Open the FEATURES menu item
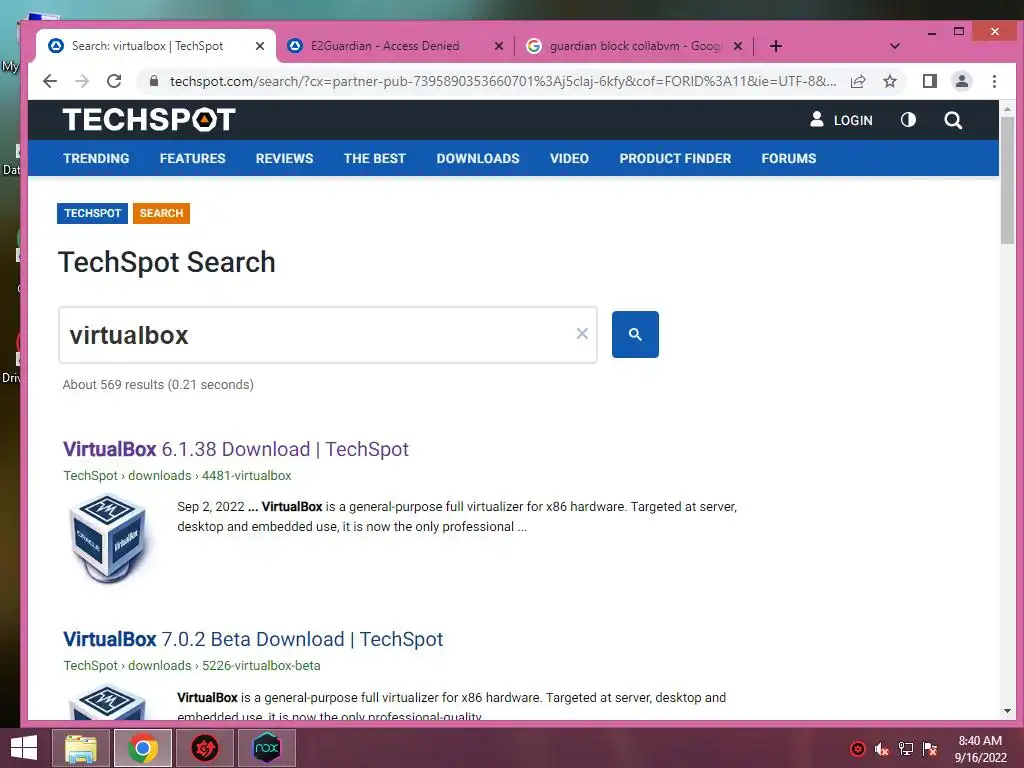Image resolution: width=1024 pixels, height=768 pixels. tap(192, 159)
